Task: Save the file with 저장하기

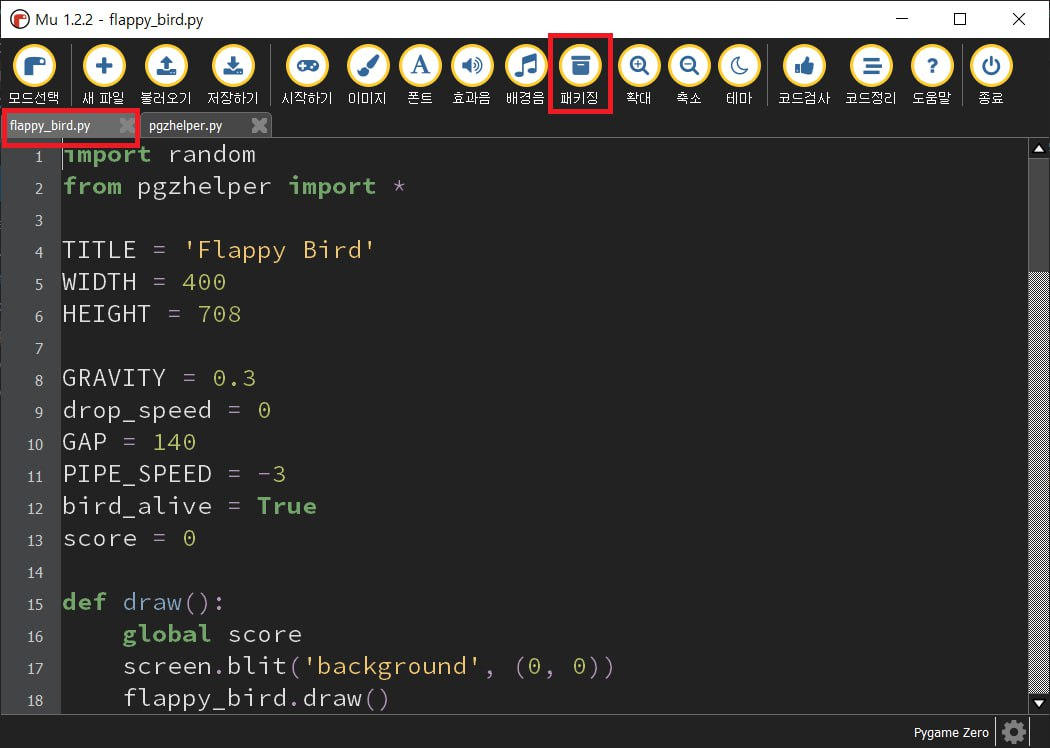Action: 232,67
